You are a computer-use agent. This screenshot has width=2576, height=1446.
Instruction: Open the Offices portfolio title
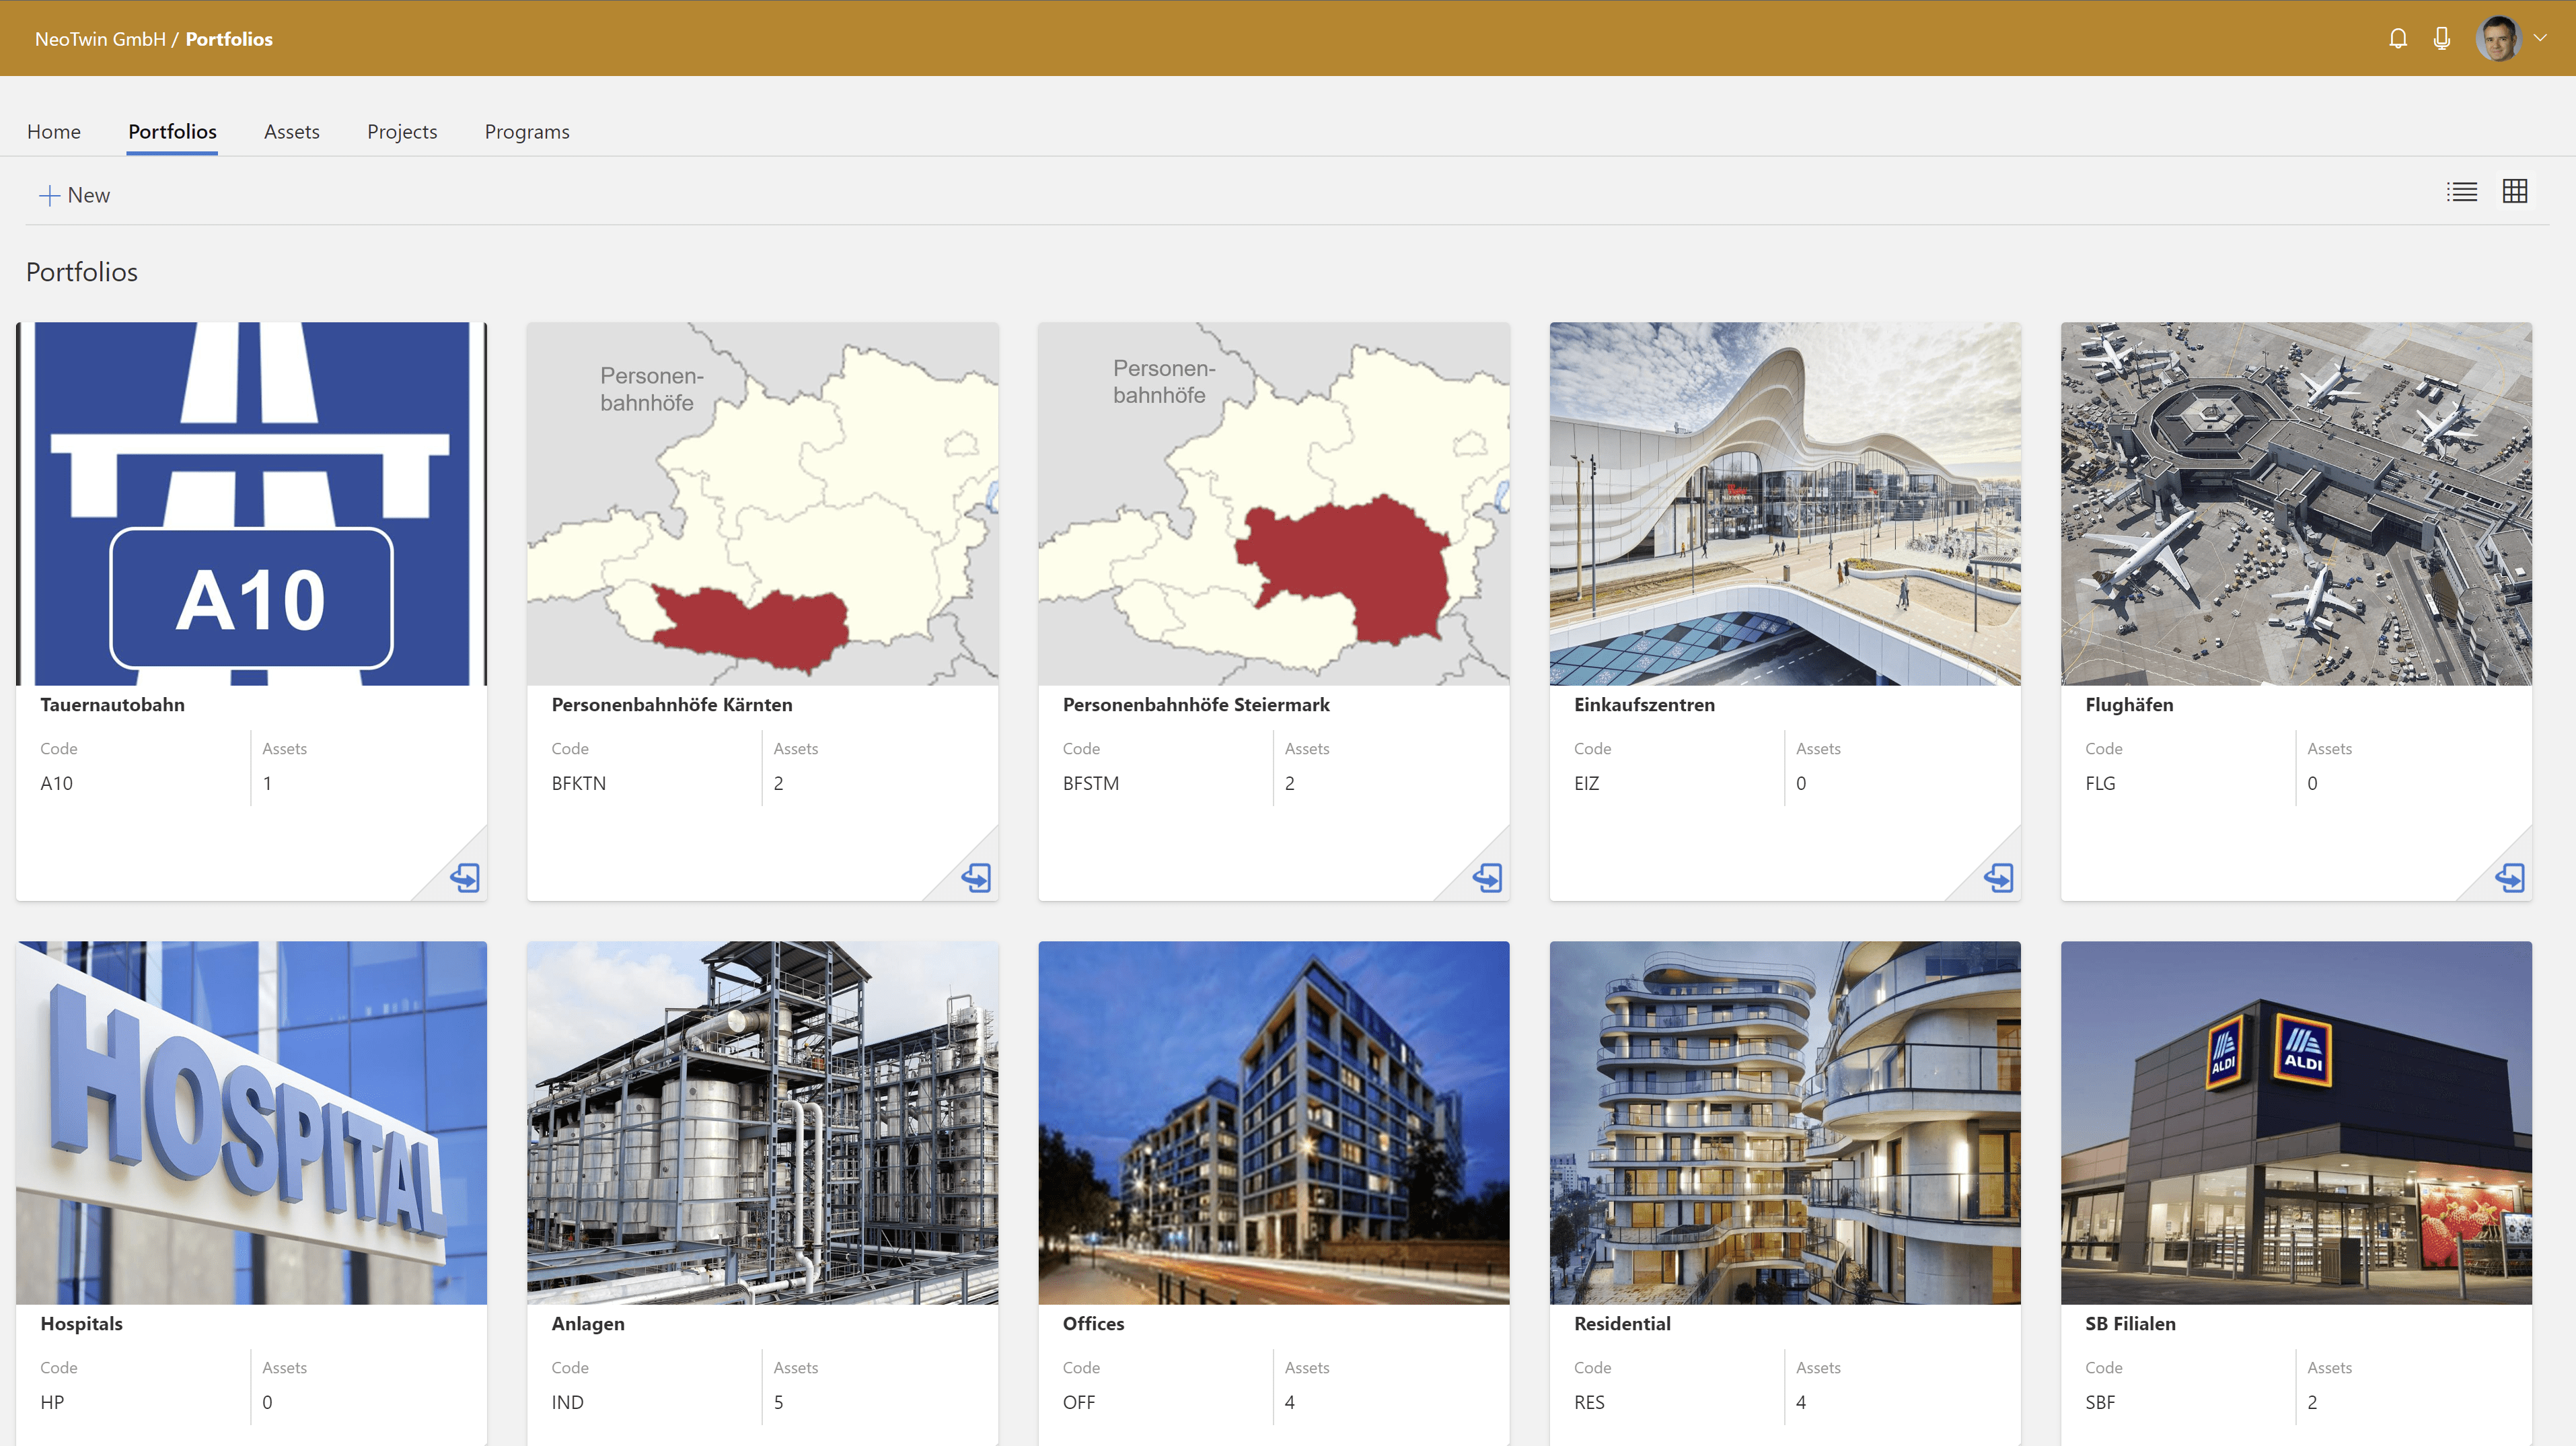(x=1093, y=1323)
